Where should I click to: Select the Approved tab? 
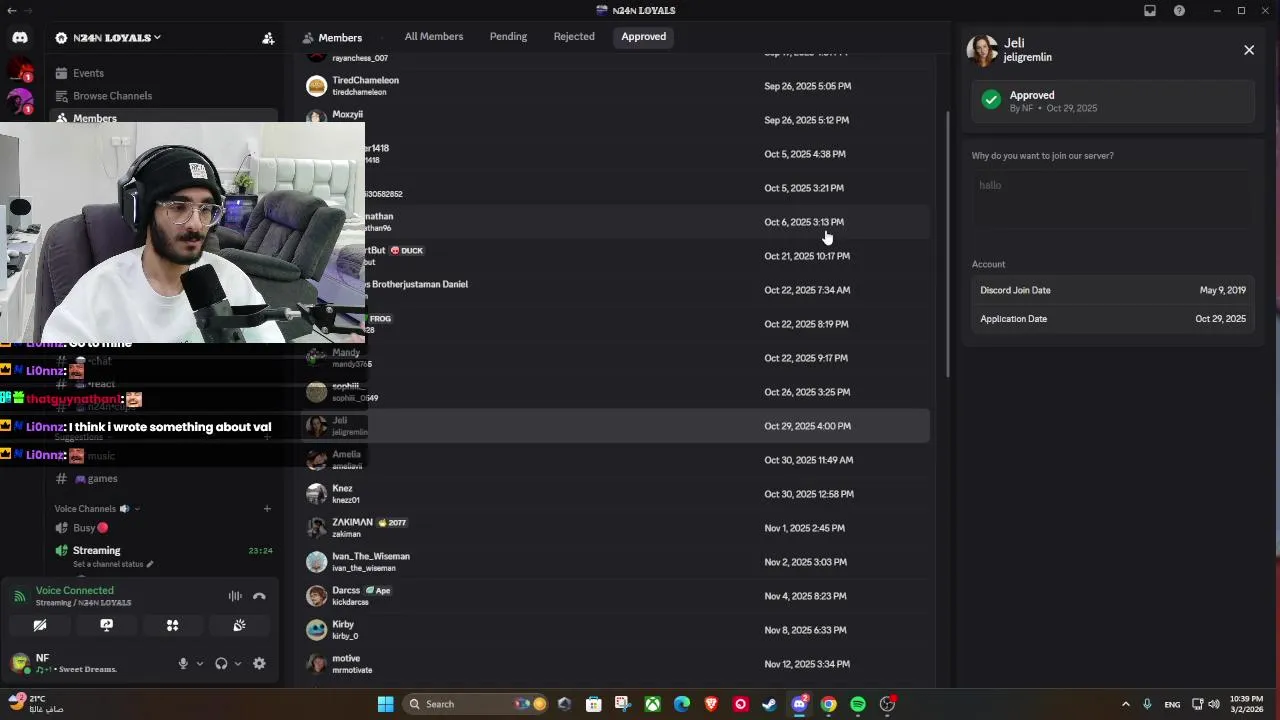tap(643, 37)
